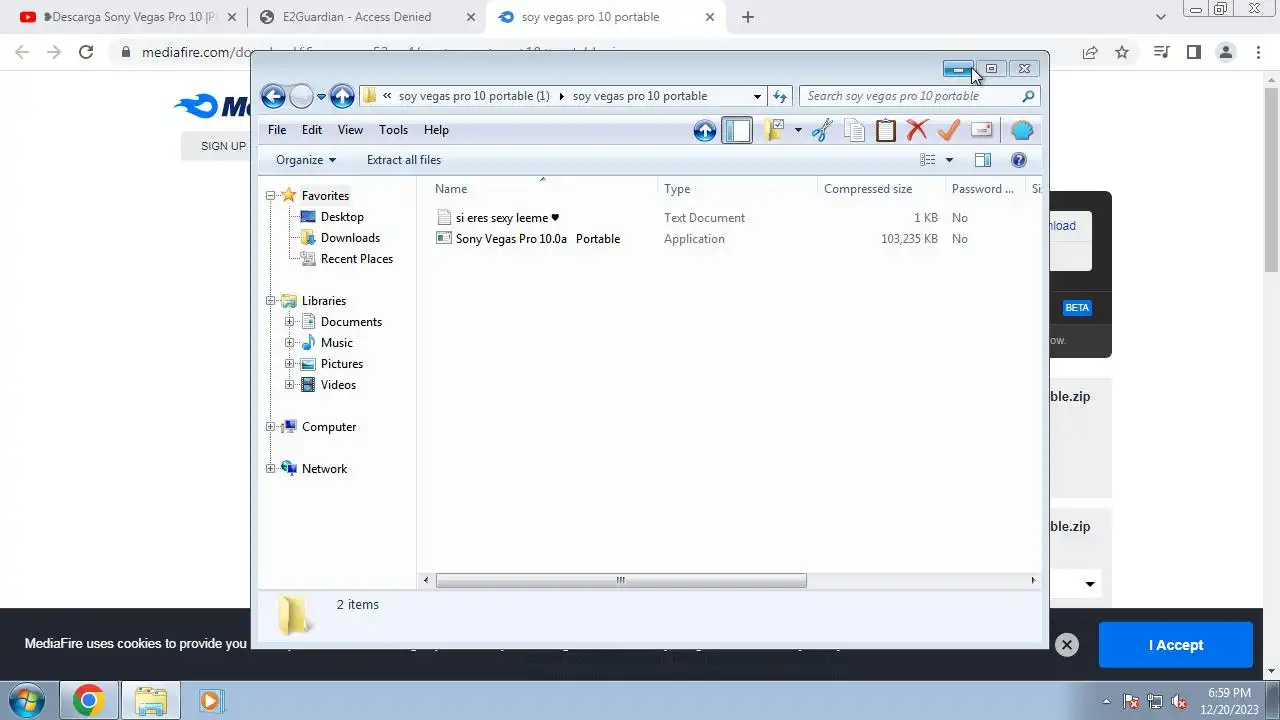Select Downloads in Favorites
Screen dimensions: 1280x720
pyautogui.click(x=350, y=238)
